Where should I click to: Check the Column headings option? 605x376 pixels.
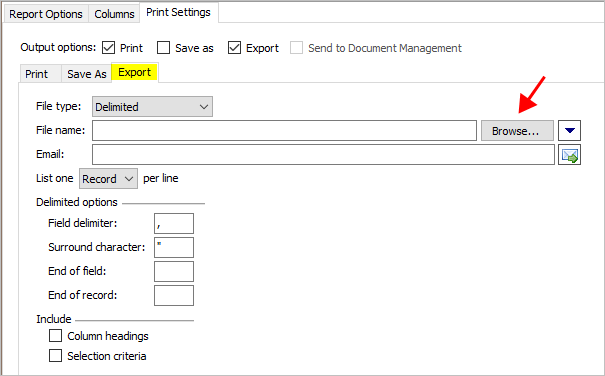[56, 336]
